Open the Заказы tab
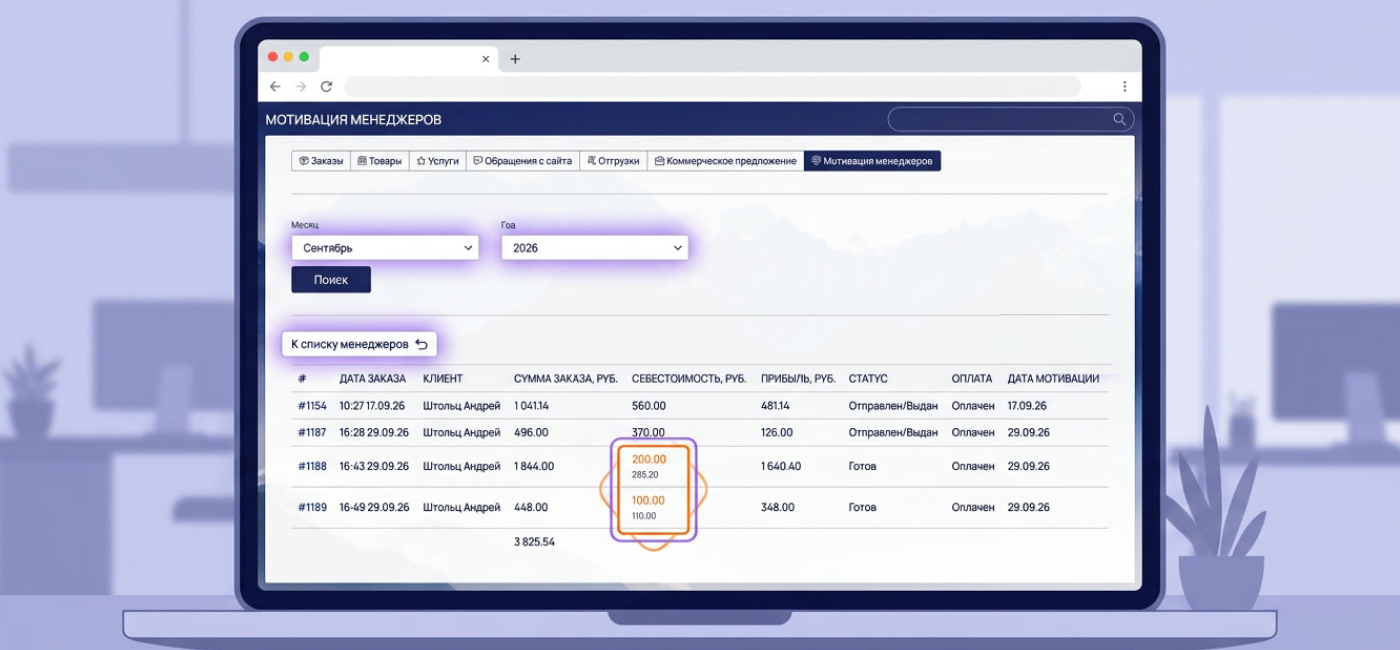 tap(321, 161)
